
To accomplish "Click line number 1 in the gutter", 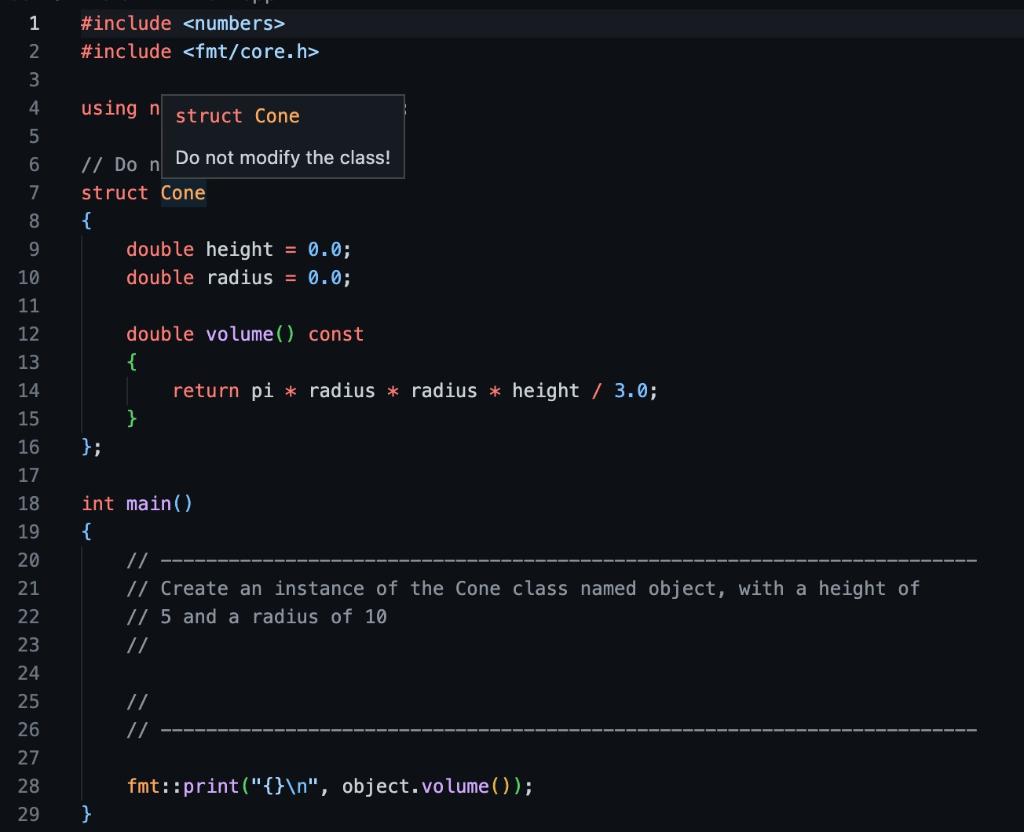I will pos(34,23).
